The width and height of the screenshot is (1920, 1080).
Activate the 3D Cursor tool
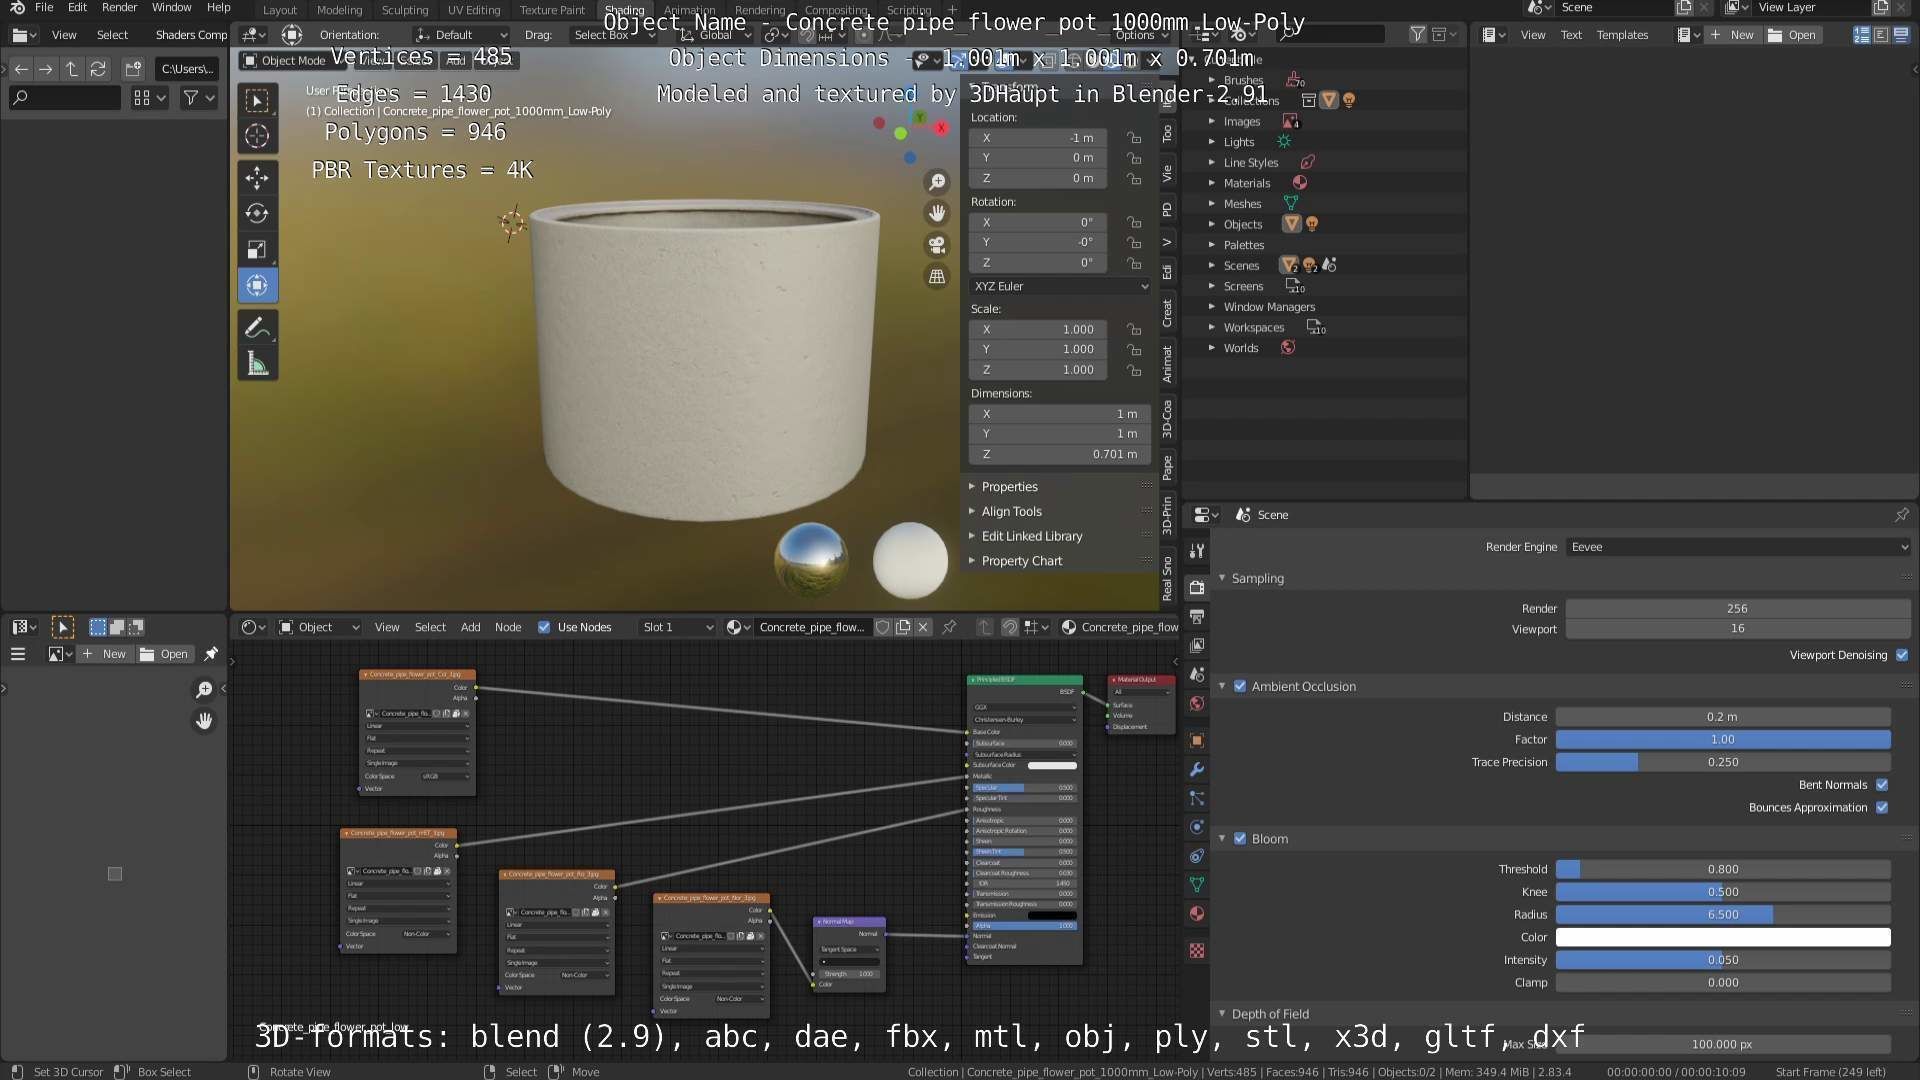coord(257,136)
